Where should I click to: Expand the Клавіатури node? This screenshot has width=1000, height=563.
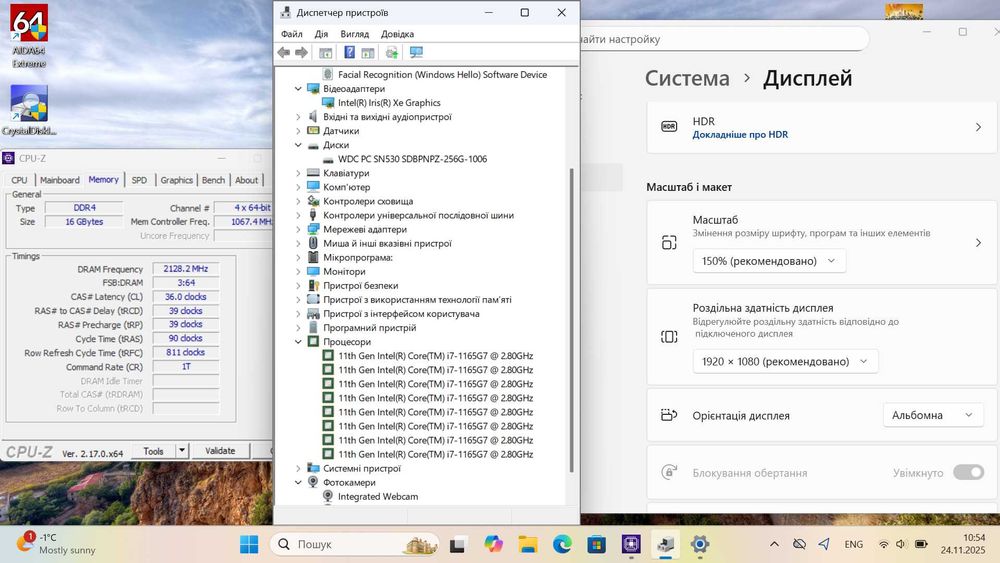[x=298, y=173]
